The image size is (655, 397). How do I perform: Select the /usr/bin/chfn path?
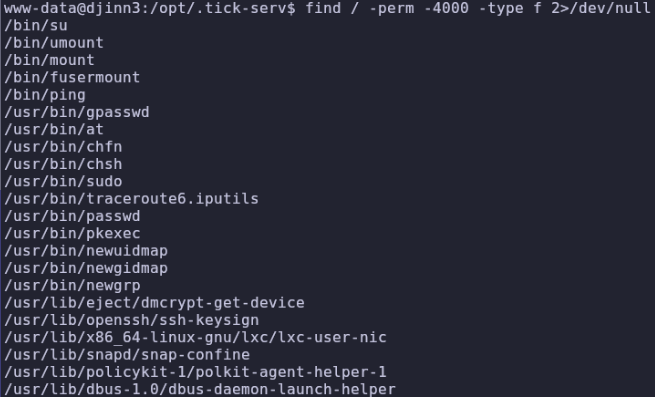coord(63,147)
